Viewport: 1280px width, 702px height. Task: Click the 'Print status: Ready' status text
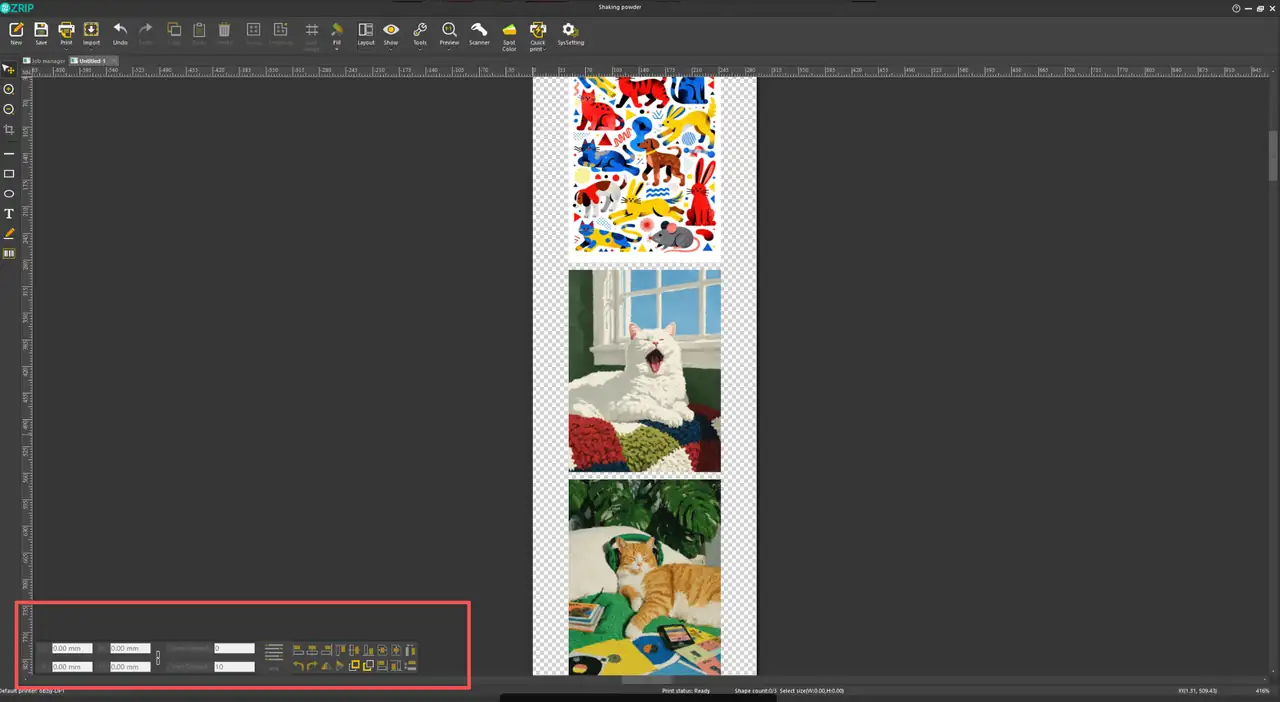pos(686,691)
